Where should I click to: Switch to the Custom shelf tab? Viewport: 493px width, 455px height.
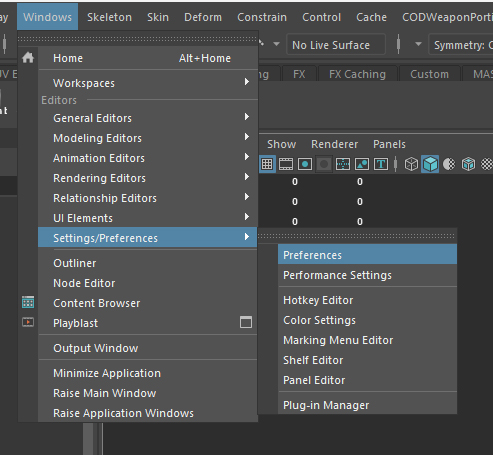[x=429, y=74]
